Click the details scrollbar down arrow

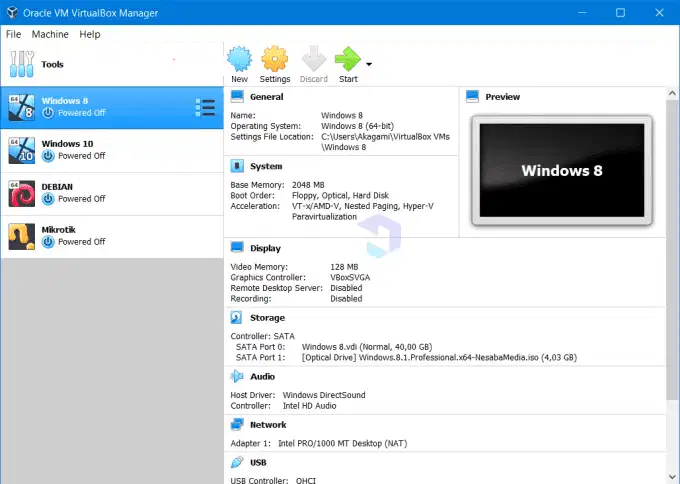(672, 477)
